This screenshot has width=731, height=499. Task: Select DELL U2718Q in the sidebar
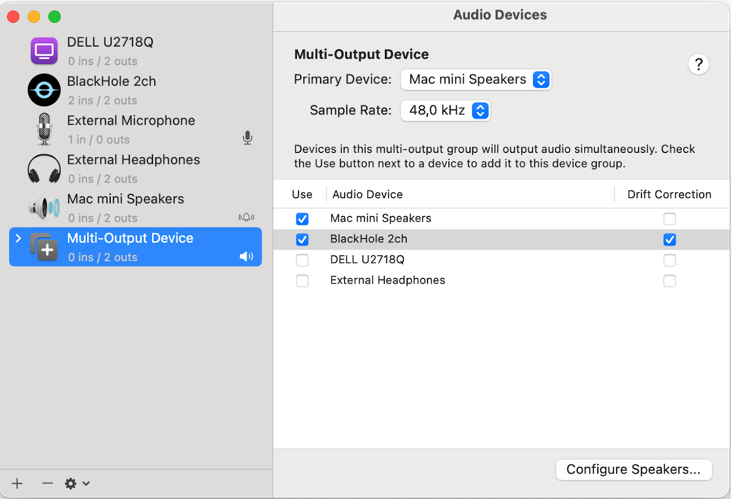coord(135,51)
